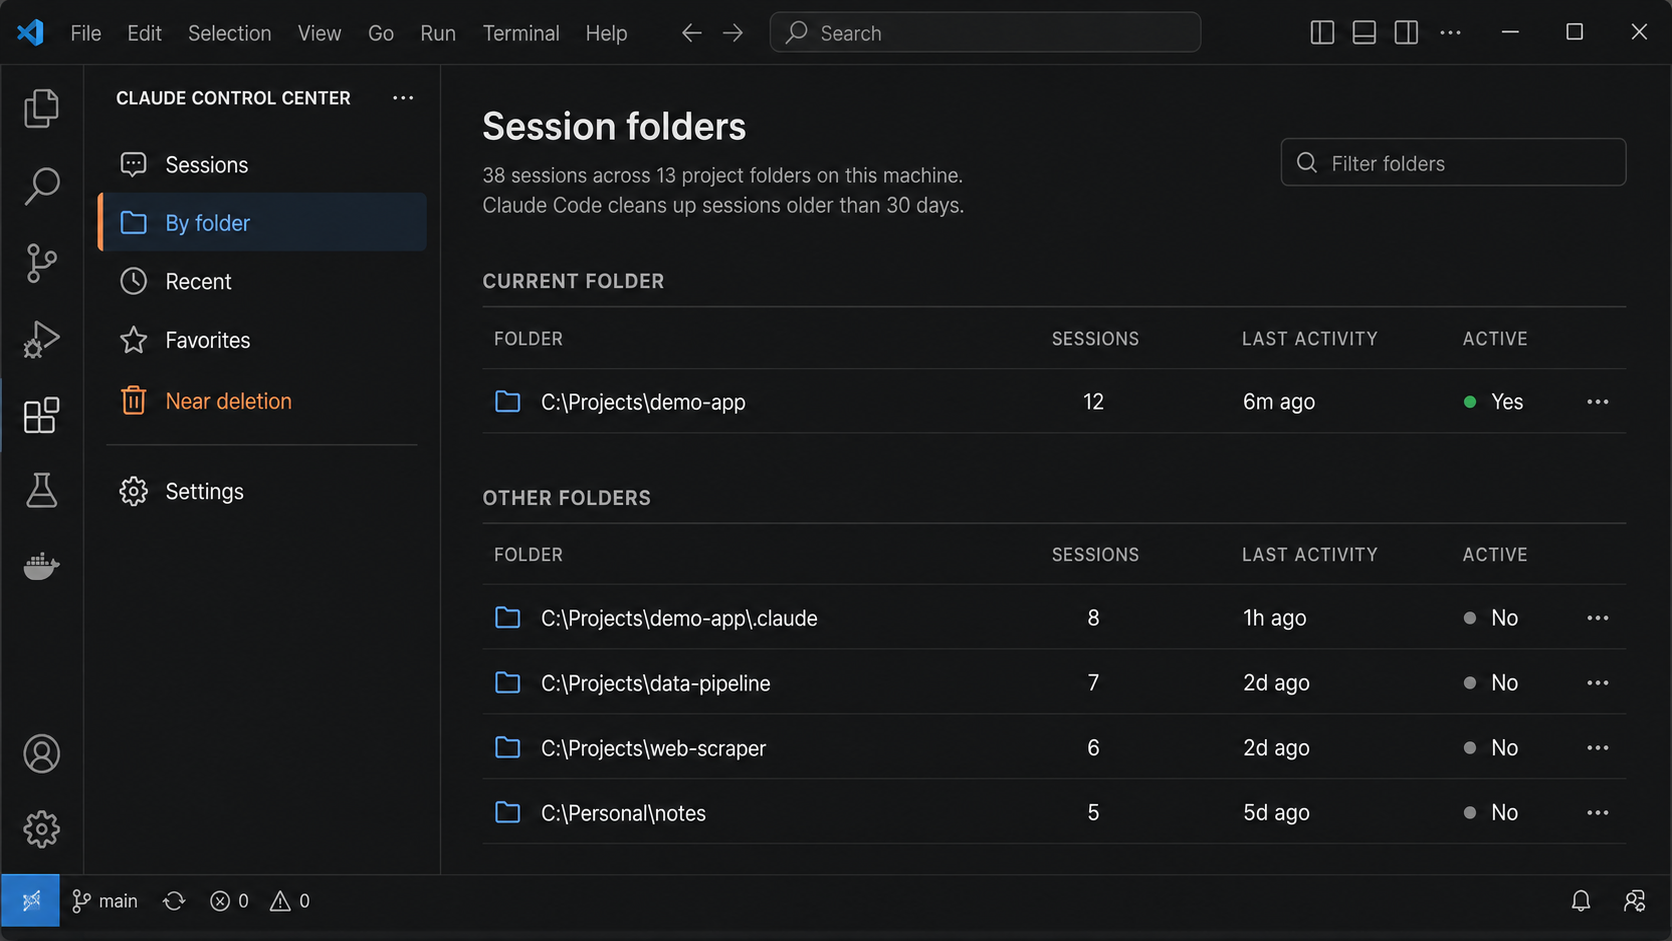Screen dimensions: 1672x941
Task: Open Control Center Settings
Action: (262, 491)
